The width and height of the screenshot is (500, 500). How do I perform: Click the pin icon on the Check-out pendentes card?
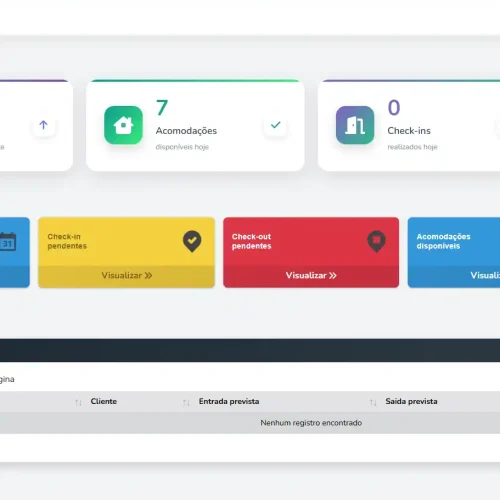377,241
